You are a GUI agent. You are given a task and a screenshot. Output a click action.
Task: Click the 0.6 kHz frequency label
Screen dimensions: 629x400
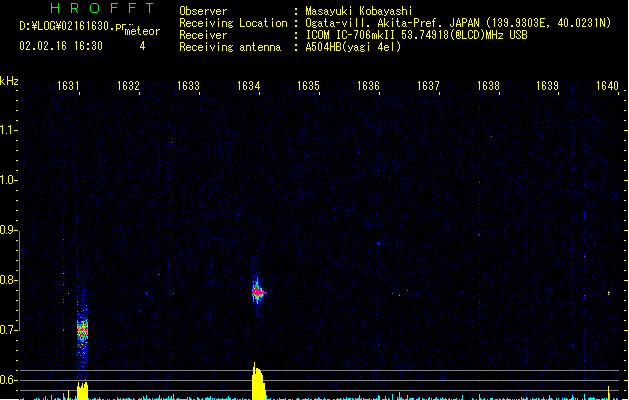point(8,380)
